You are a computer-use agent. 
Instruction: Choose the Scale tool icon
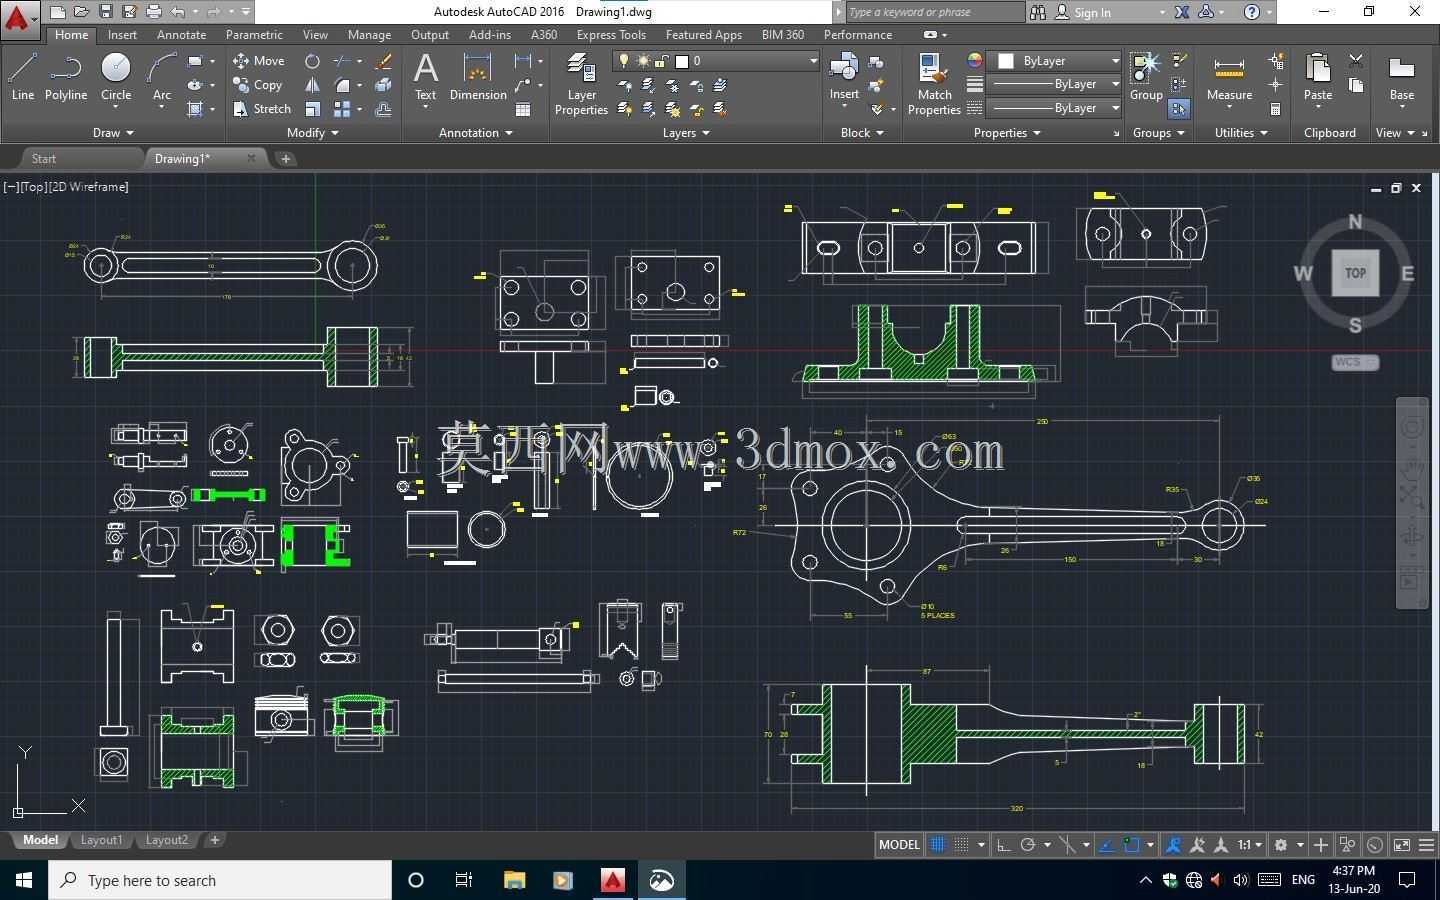(313, 108)
